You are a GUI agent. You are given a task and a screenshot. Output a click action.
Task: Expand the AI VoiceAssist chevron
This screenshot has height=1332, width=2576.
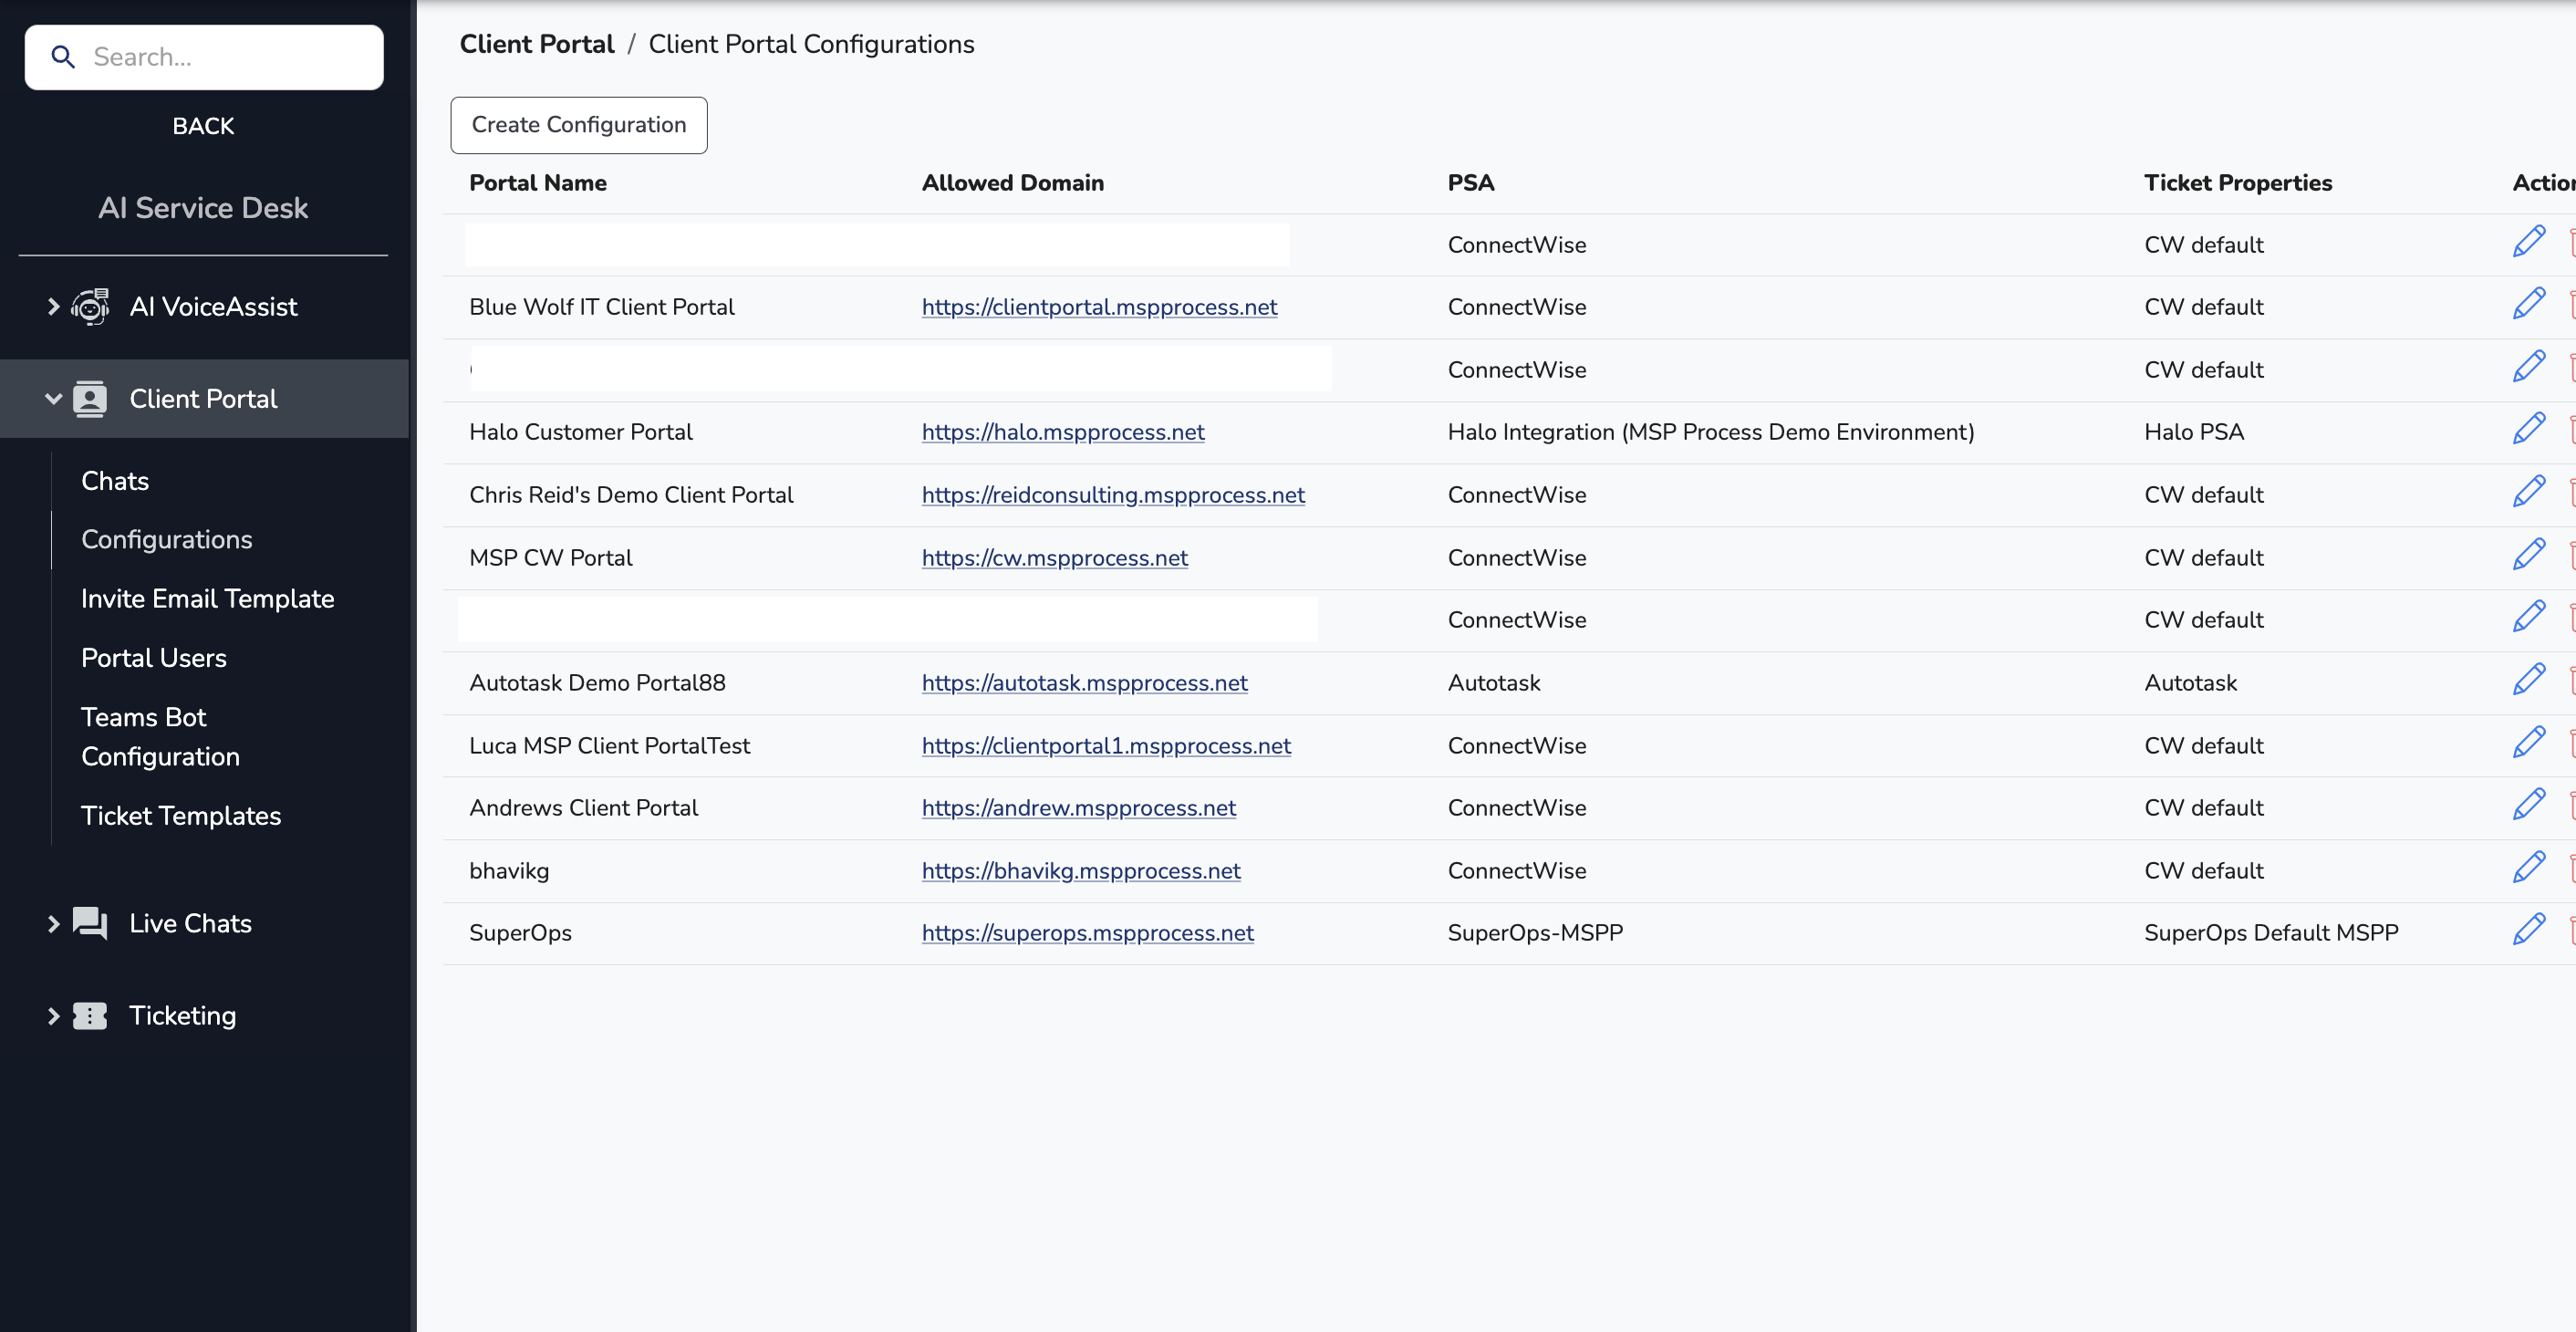tap(53, 306)
